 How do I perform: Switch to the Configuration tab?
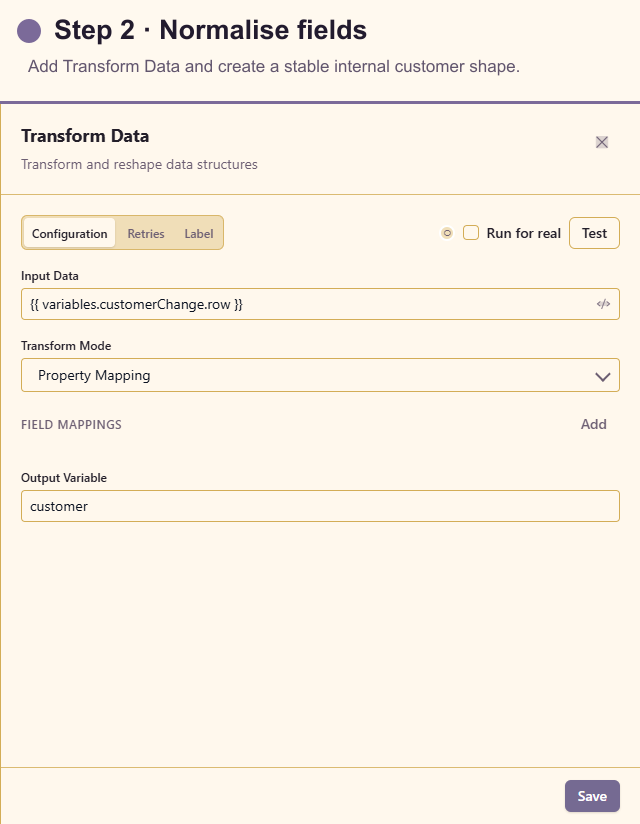click(69, 233)
